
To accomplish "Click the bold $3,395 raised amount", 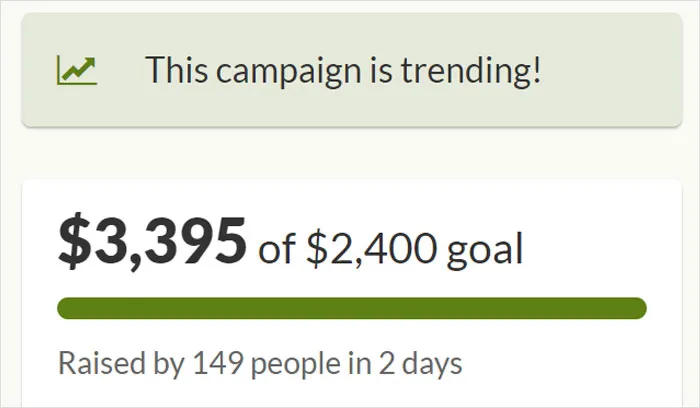I will pos(152,241).
